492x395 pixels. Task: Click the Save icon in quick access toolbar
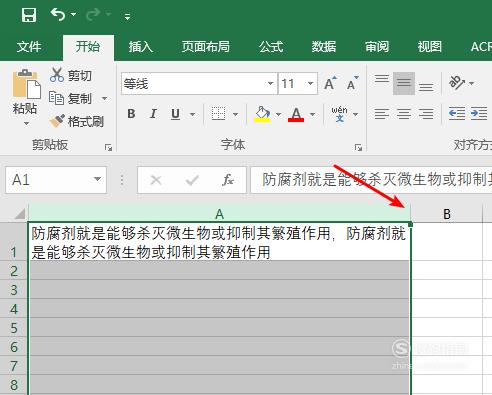[x=29, y=15]
